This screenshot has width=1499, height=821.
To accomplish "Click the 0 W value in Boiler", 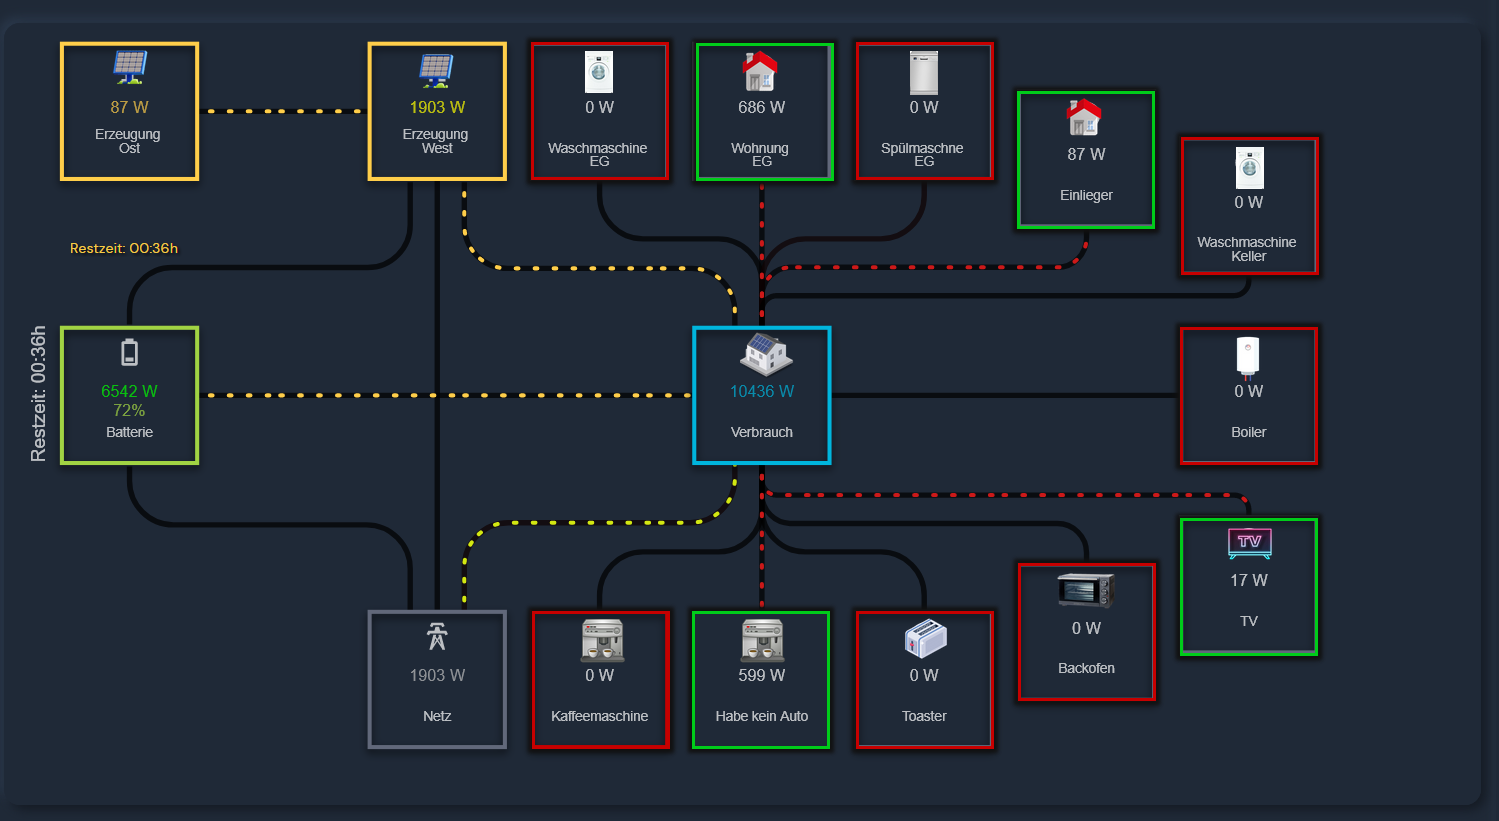I will click(x=1248, y=391).
